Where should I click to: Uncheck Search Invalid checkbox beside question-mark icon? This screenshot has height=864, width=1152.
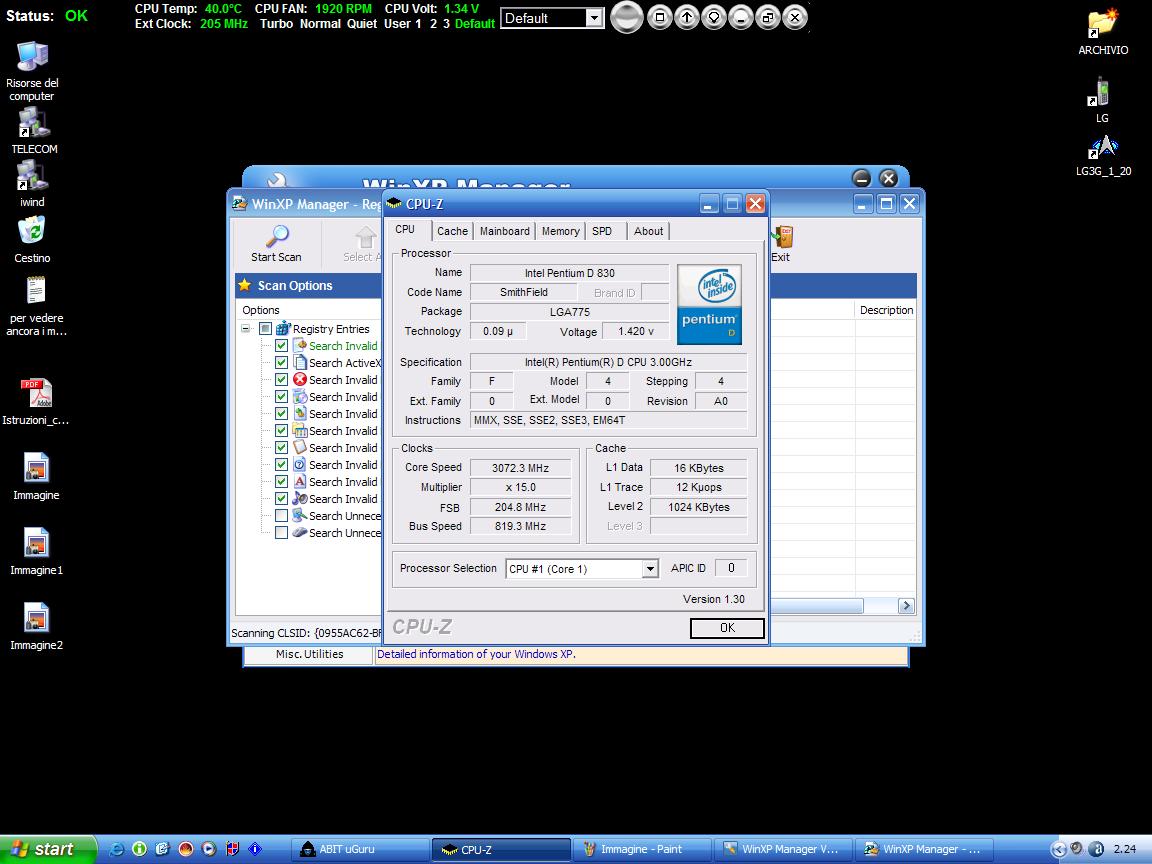click(x=281, y=464)
